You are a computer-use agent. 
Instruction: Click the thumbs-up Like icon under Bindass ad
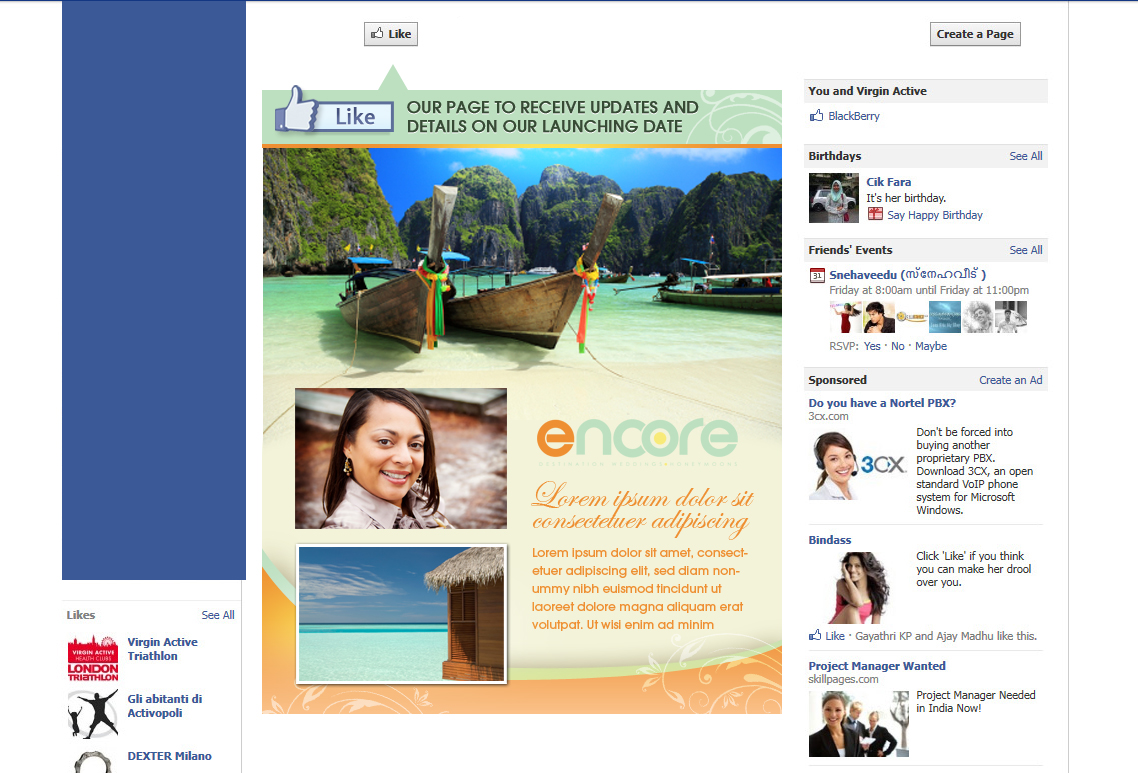click(815, 636)
